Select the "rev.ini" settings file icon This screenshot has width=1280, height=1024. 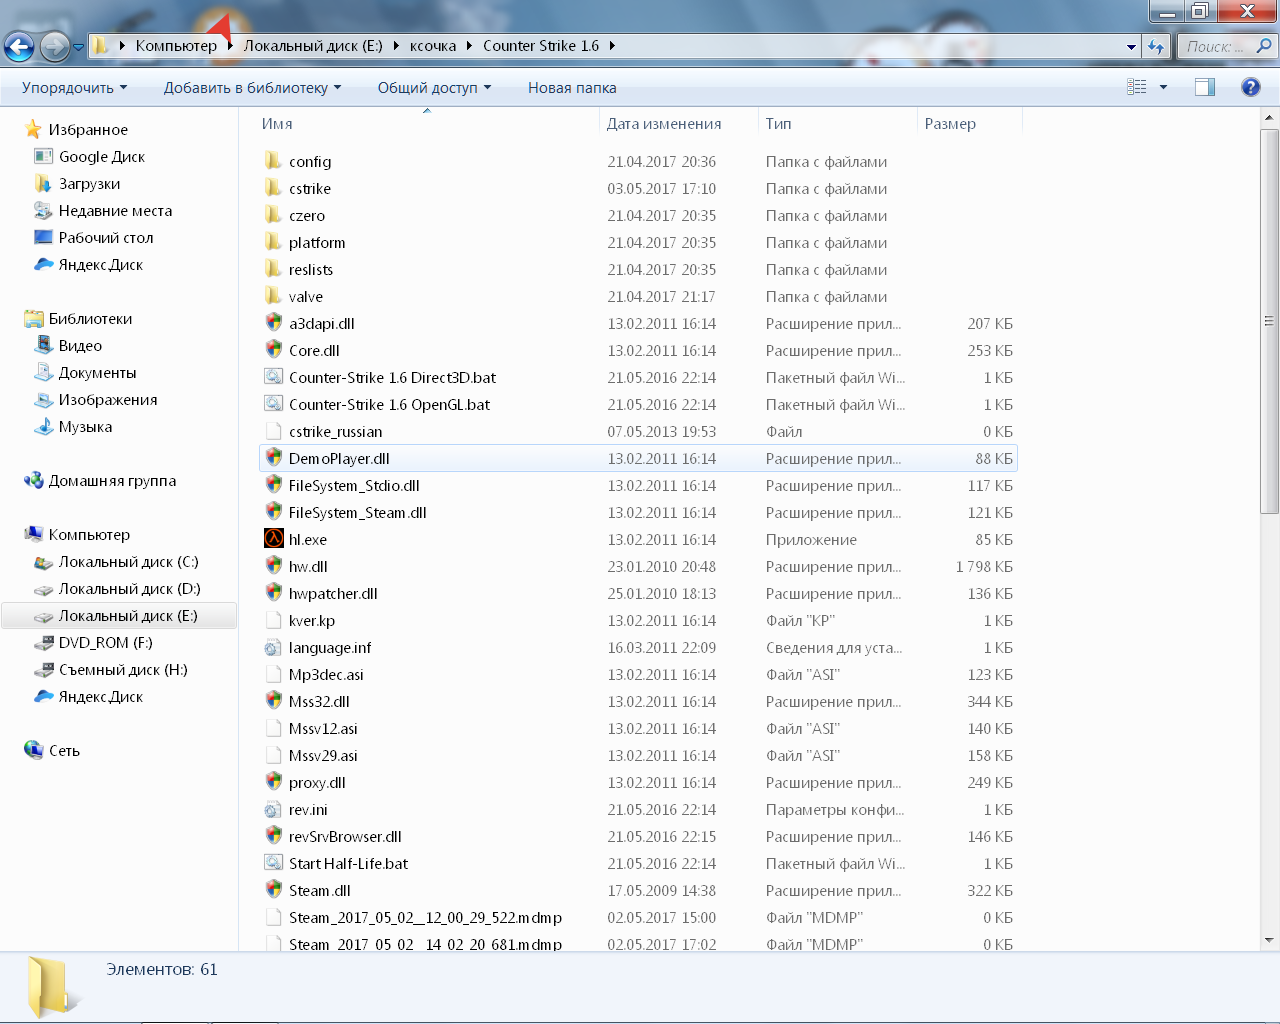(273, 809)
